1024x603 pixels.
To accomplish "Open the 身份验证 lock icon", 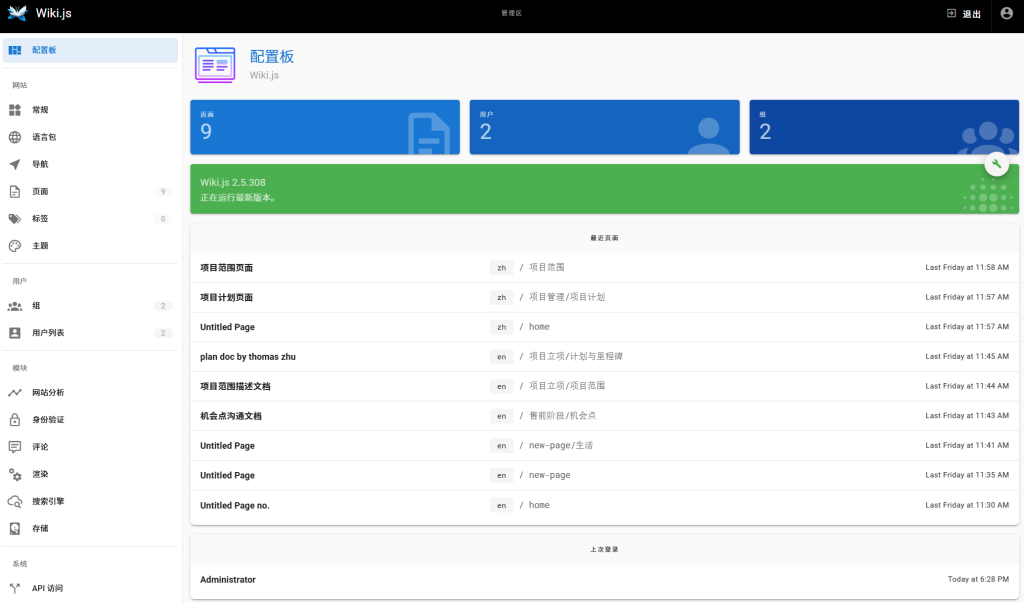I will click(x=15, y=420).
